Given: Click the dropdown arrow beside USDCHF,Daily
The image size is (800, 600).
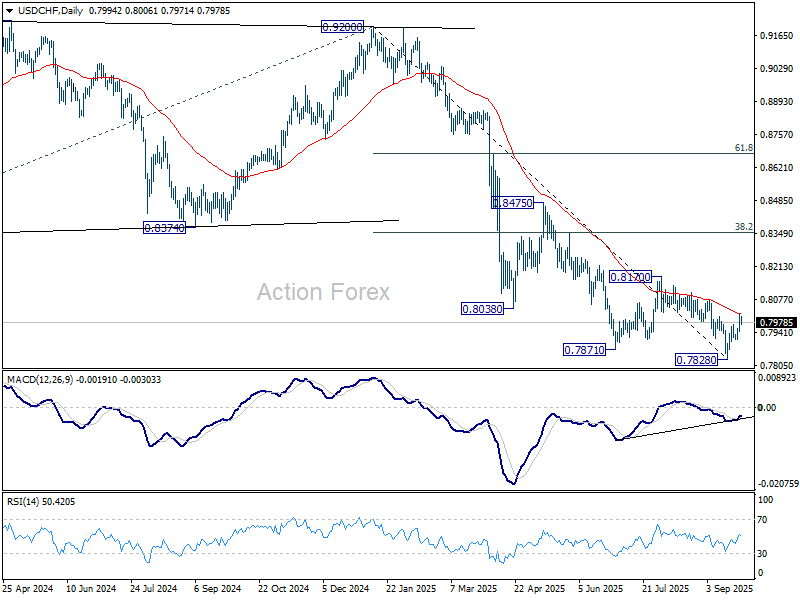Looking at the screenshot, I should (x=9, y=10).
